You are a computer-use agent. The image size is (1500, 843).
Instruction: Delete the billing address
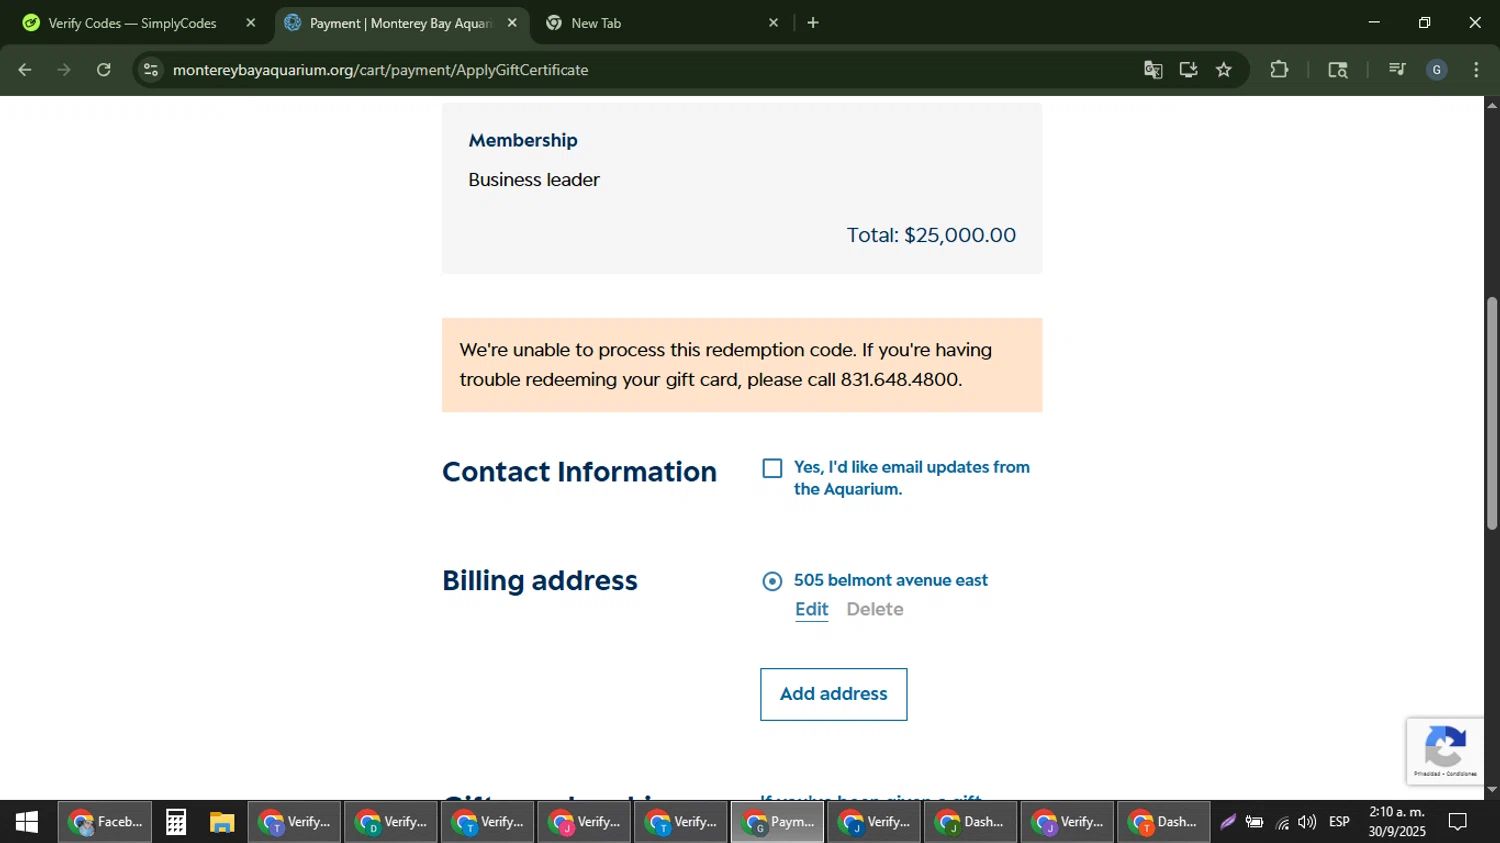tap(875, 609)
